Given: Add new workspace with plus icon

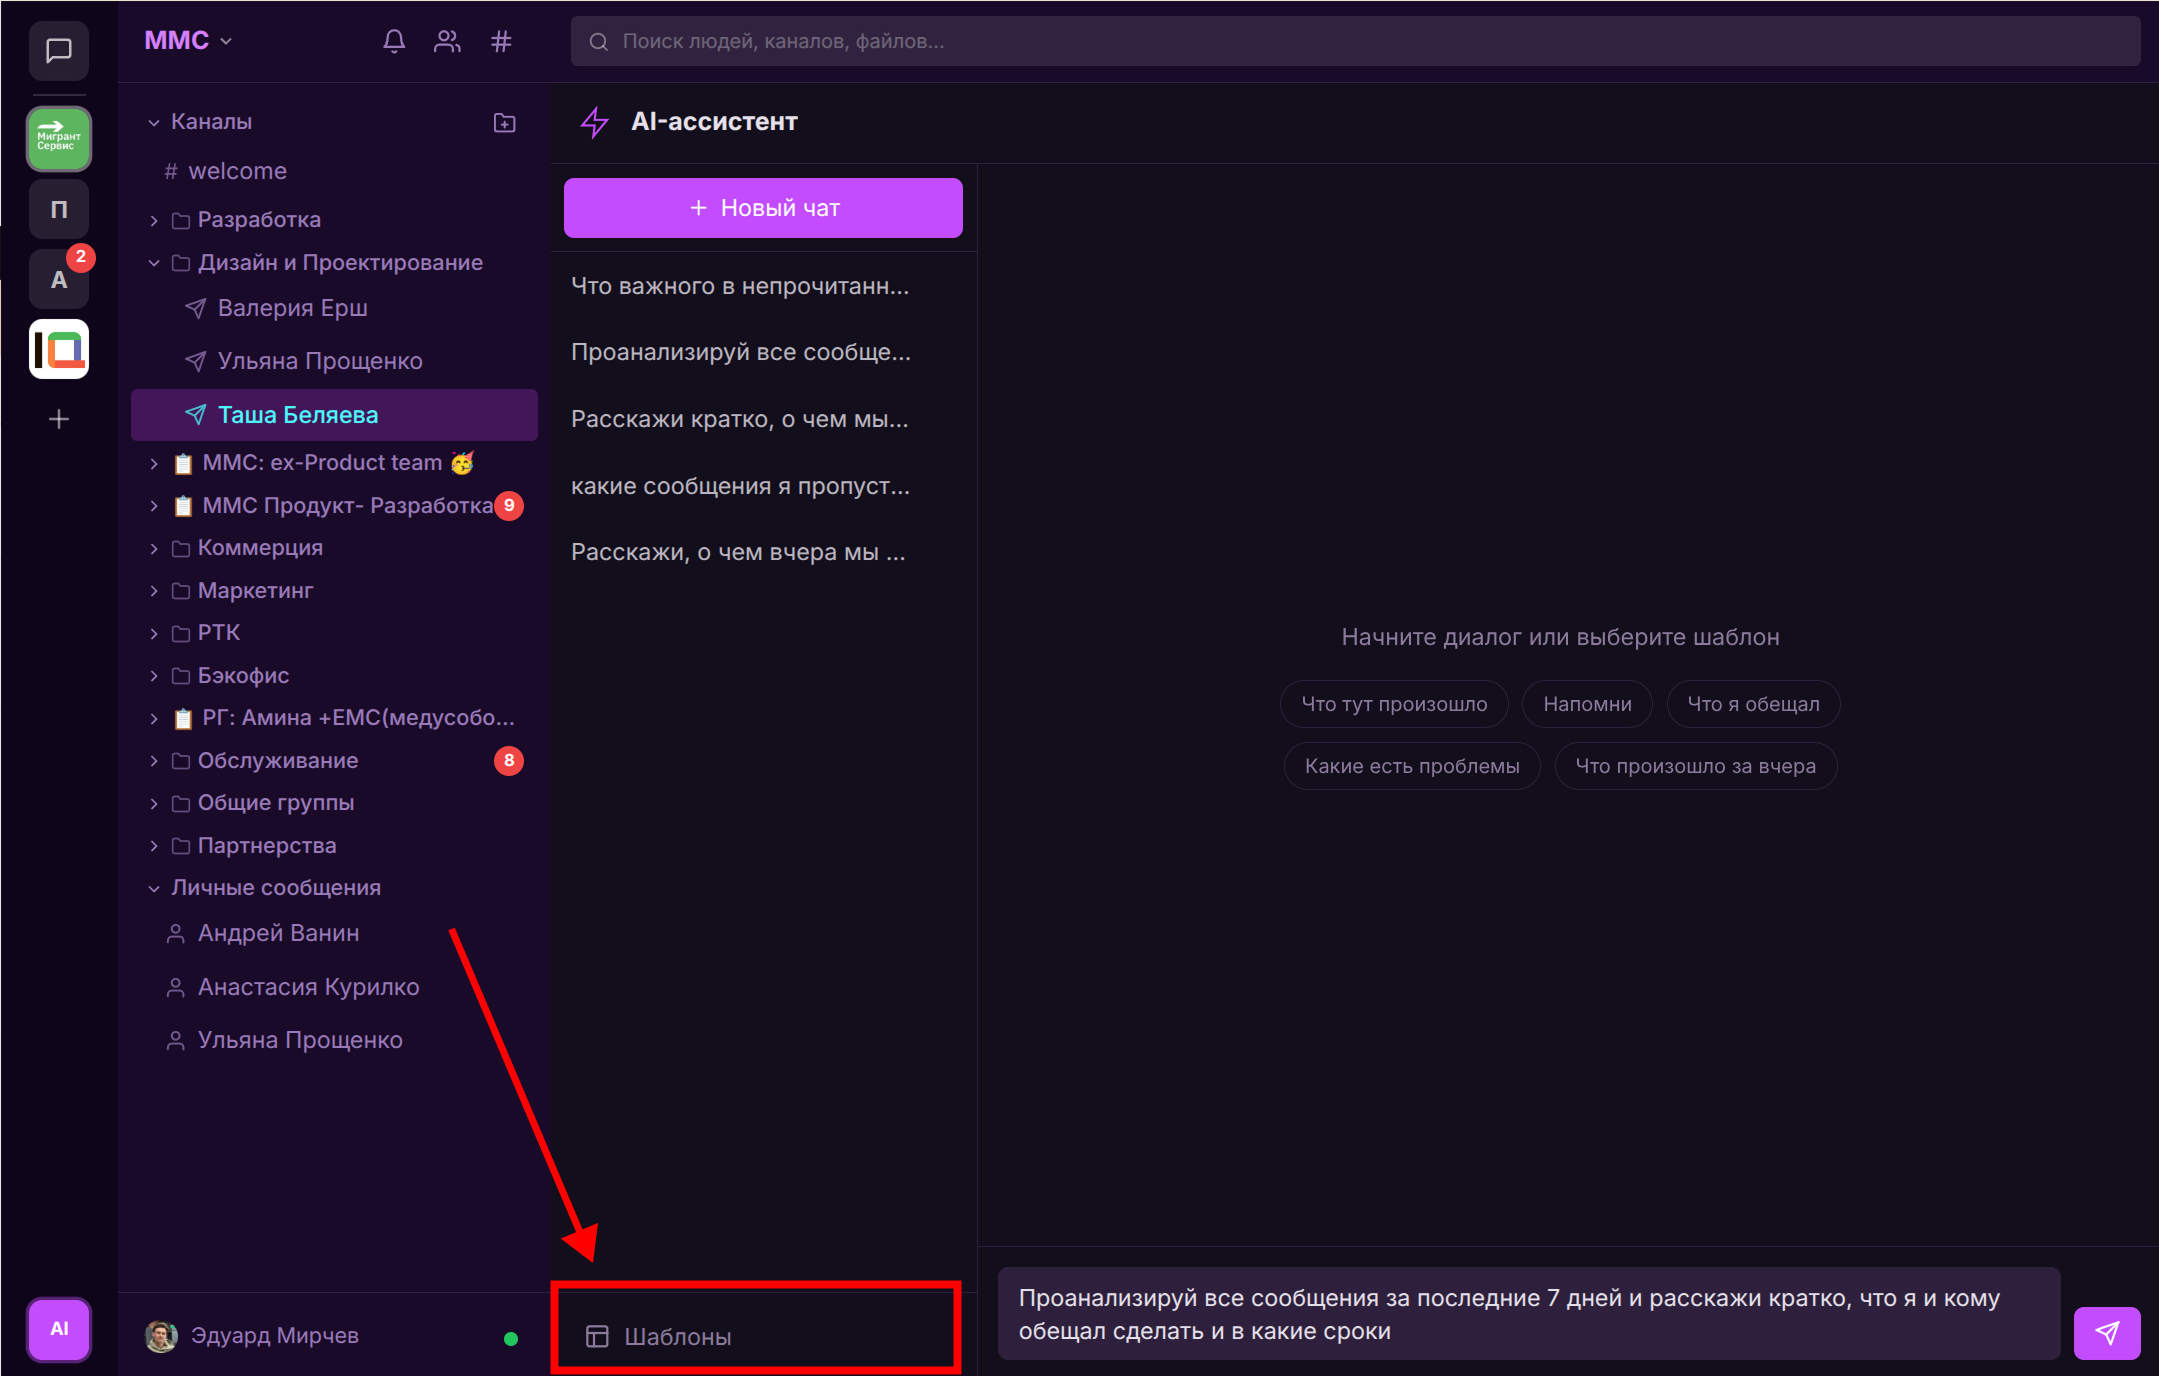Looking at the screenshot, I should point(59,419).
